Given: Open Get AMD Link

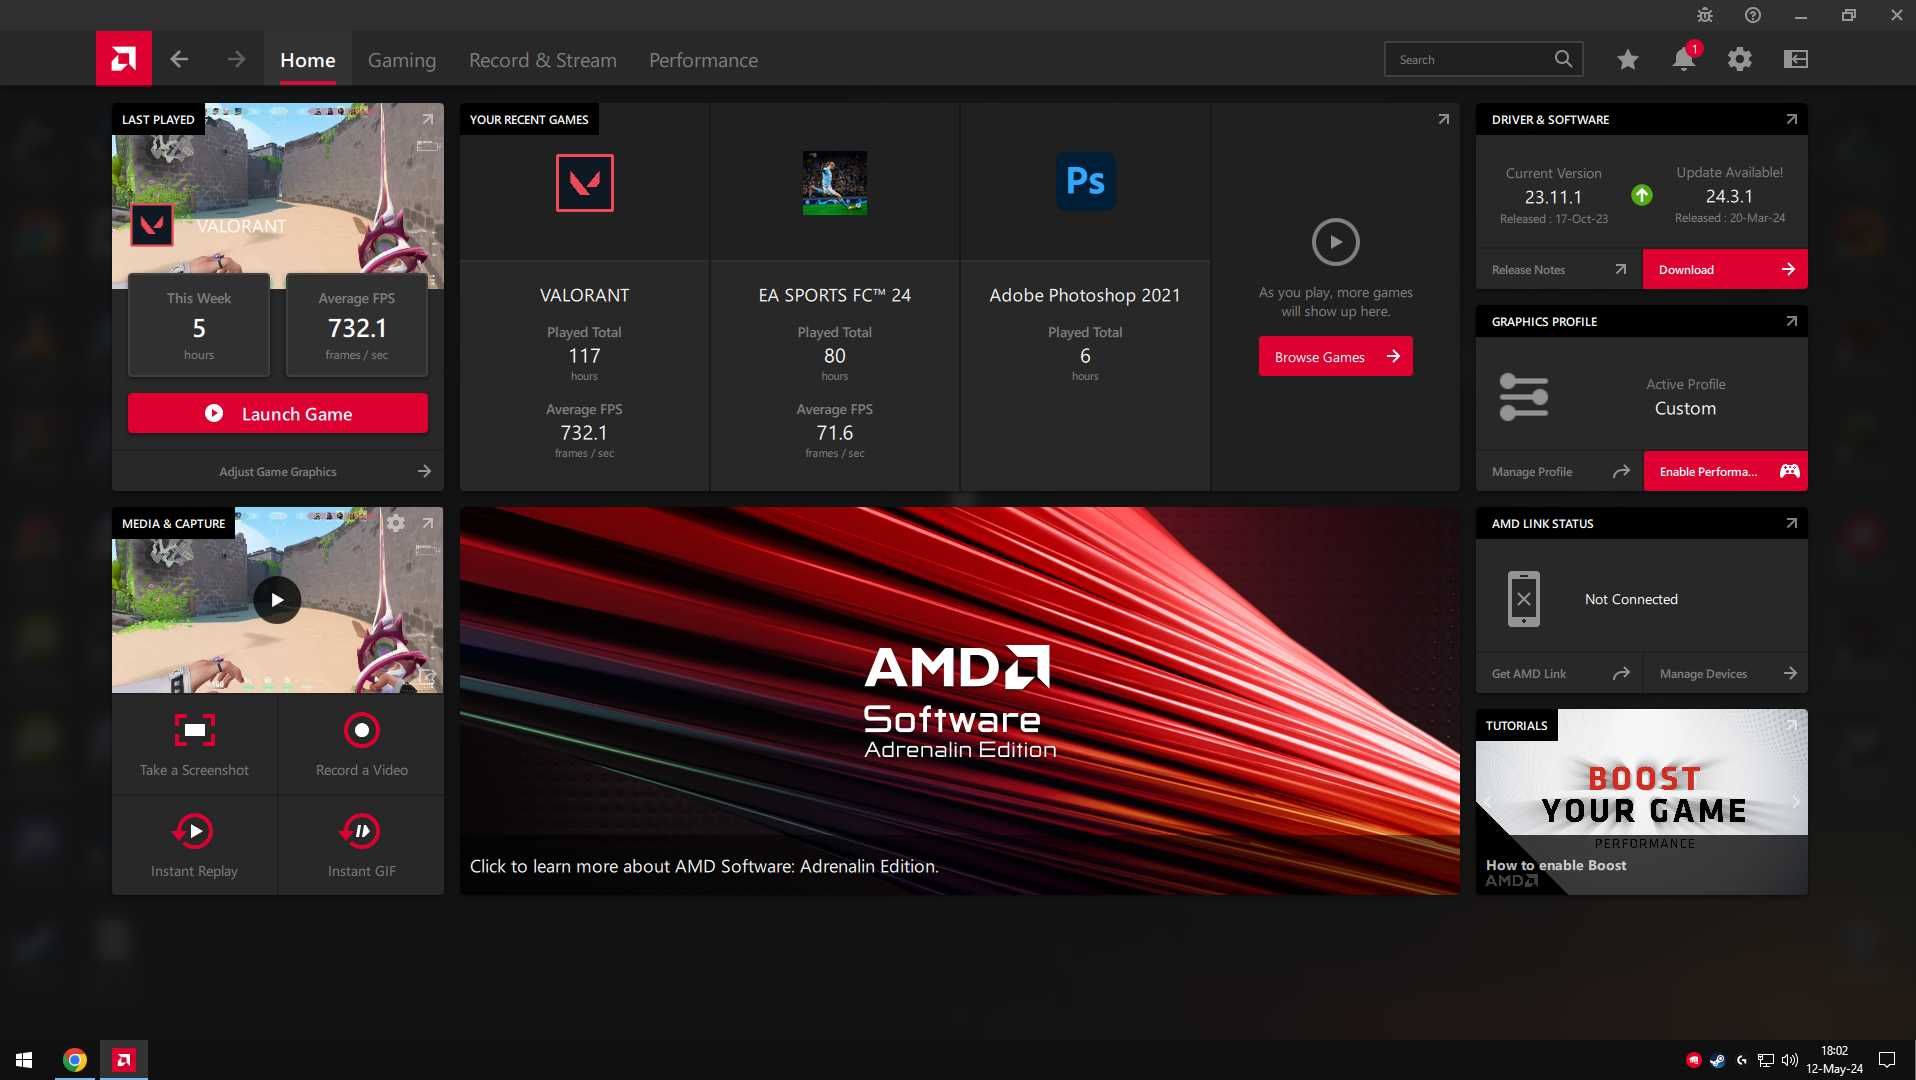Looking at the screenshot, I should point(1560,674).
